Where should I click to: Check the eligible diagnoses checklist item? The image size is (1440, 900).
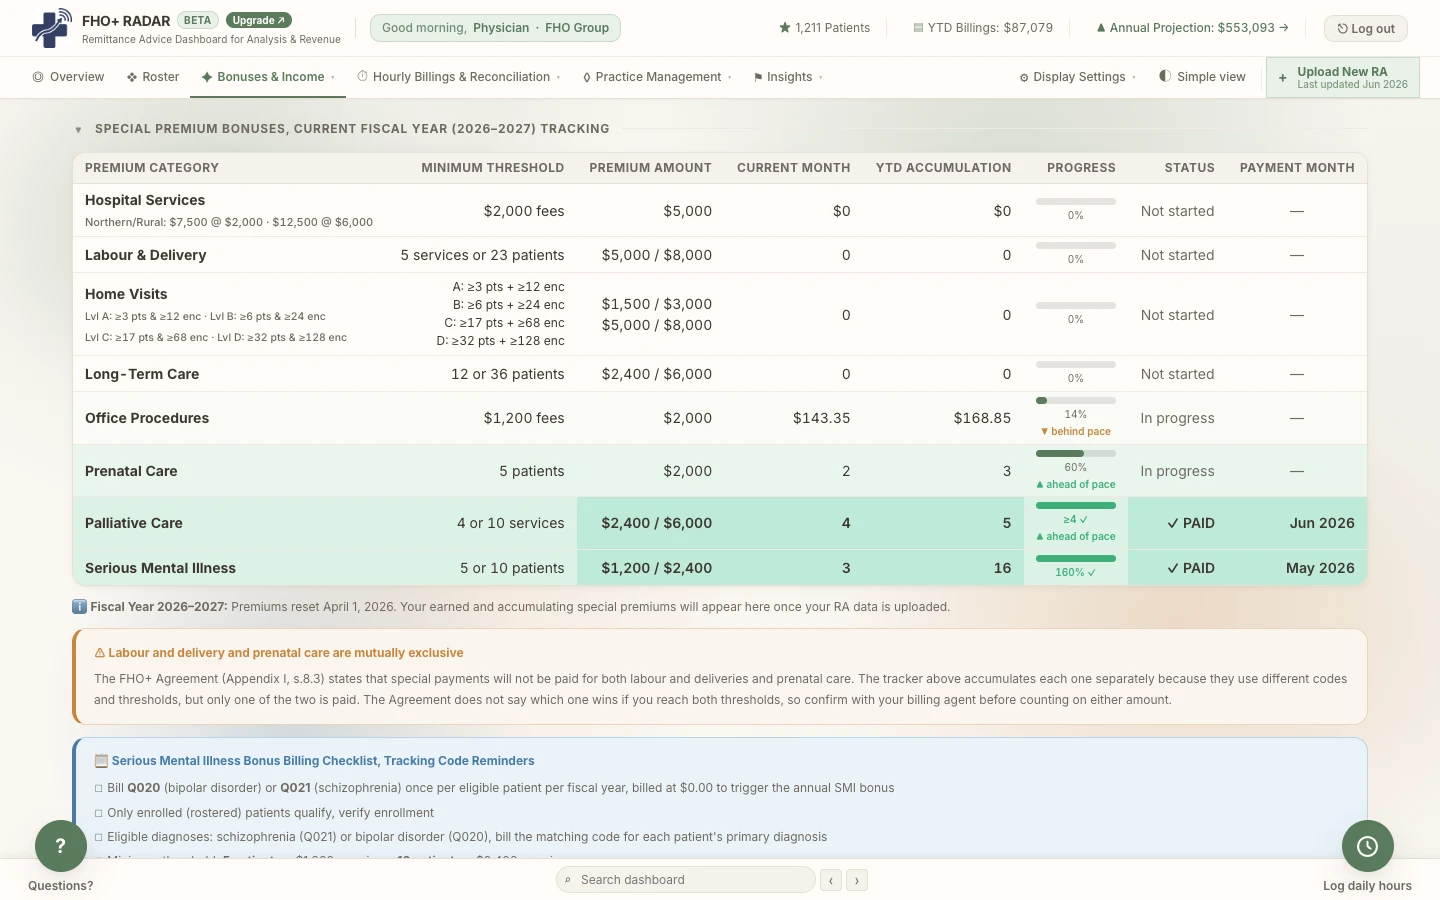click(99, 837)
